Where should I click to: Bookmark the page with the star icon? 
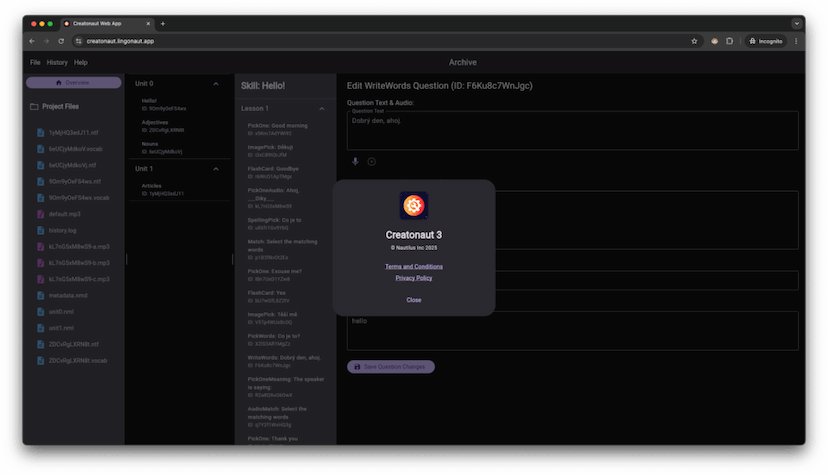tap(694, 41)
